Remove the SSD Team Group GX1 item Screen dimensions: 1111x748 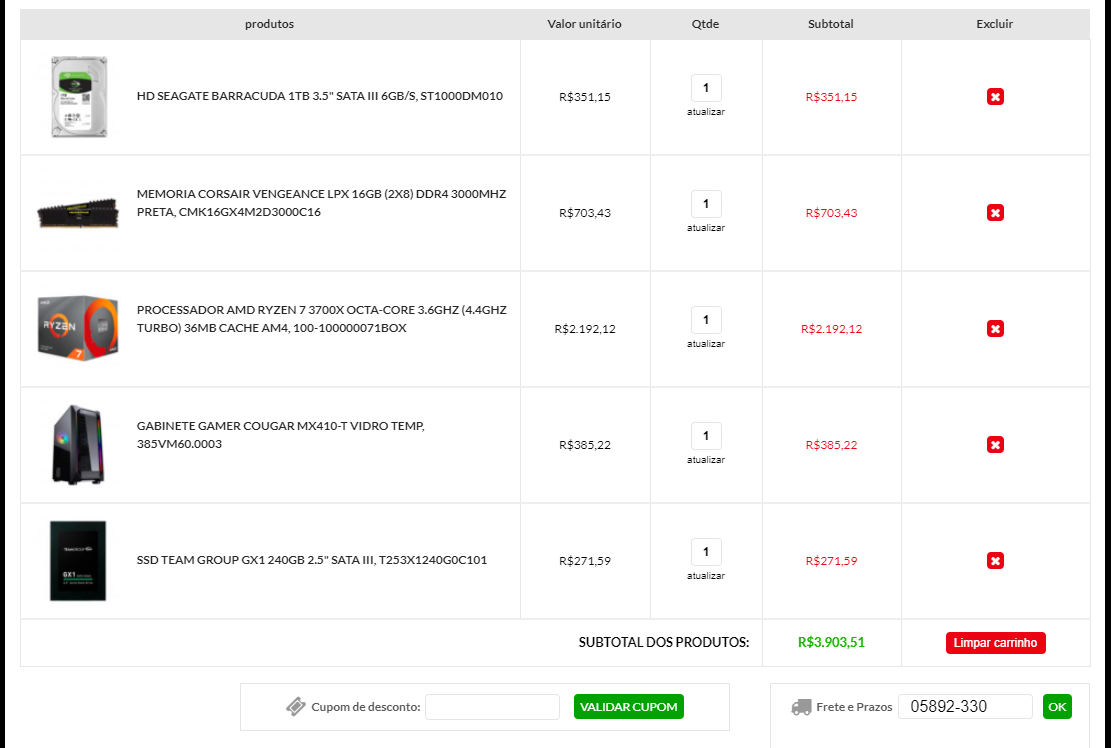click(995, 561)
